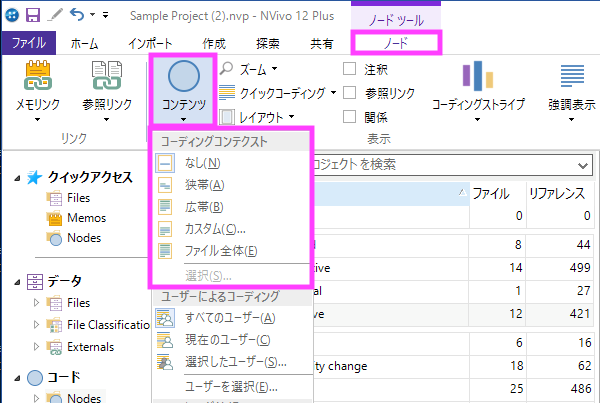Open the File (ファイル) tab

[28, 44]
